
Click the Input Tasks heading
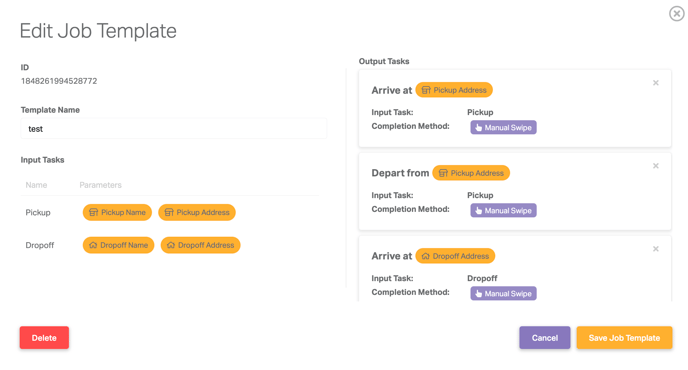click(x=42, y=160)
